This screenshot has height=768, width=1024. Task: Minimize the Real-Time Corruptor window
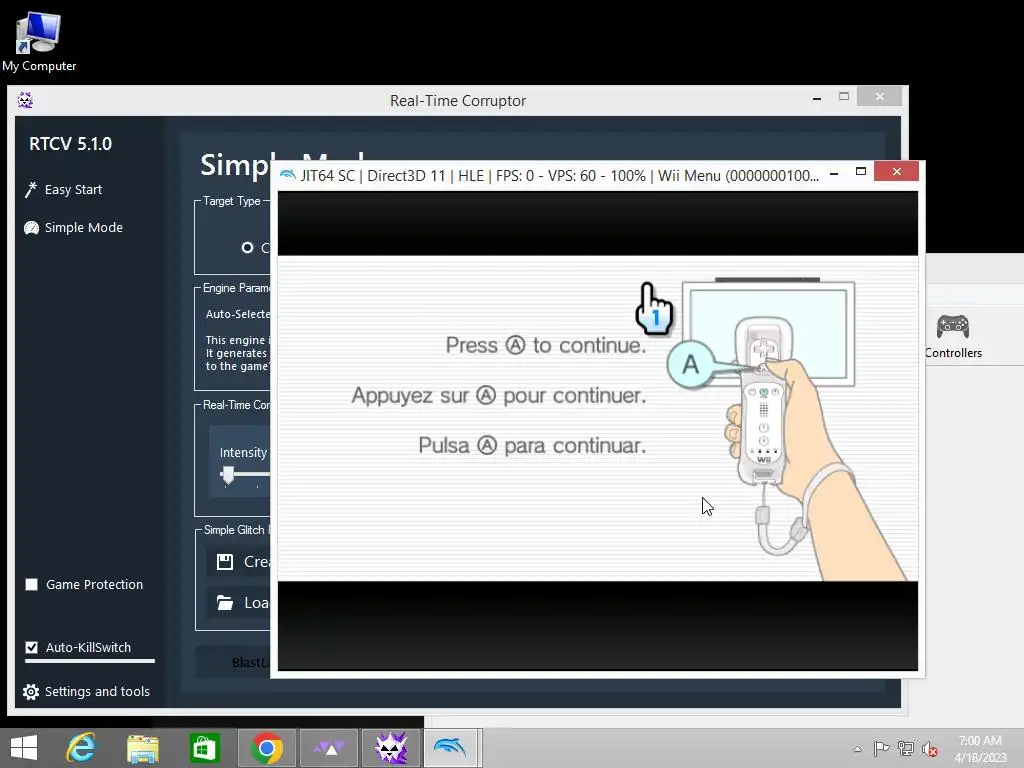[x=817, y=98]
